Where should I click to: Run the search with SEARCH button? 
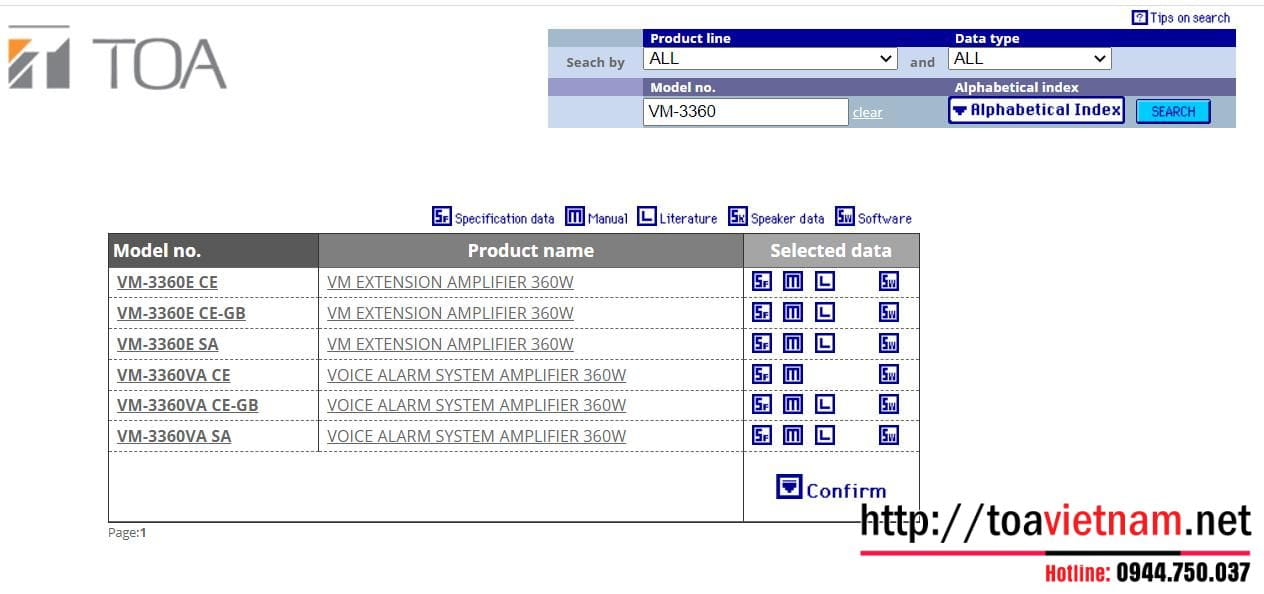click(1173, 111)
